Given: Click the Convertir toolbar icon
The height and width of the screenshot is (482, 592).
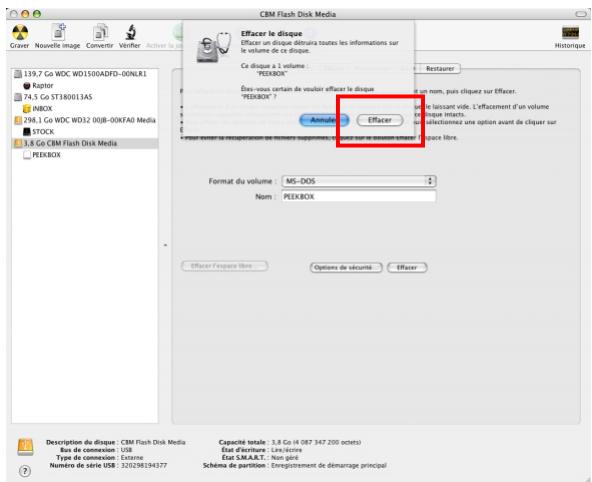Looking at the screenshot, I should pyautogui.click(x=100, y=32).
